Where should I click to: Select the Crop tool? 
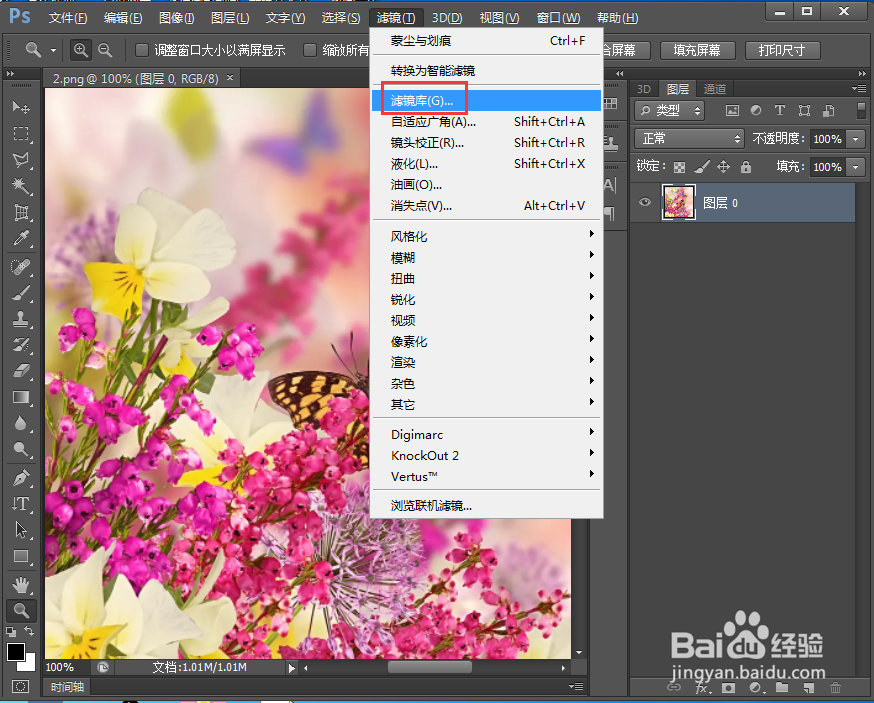pyautogui.click(x=21, y=212)
